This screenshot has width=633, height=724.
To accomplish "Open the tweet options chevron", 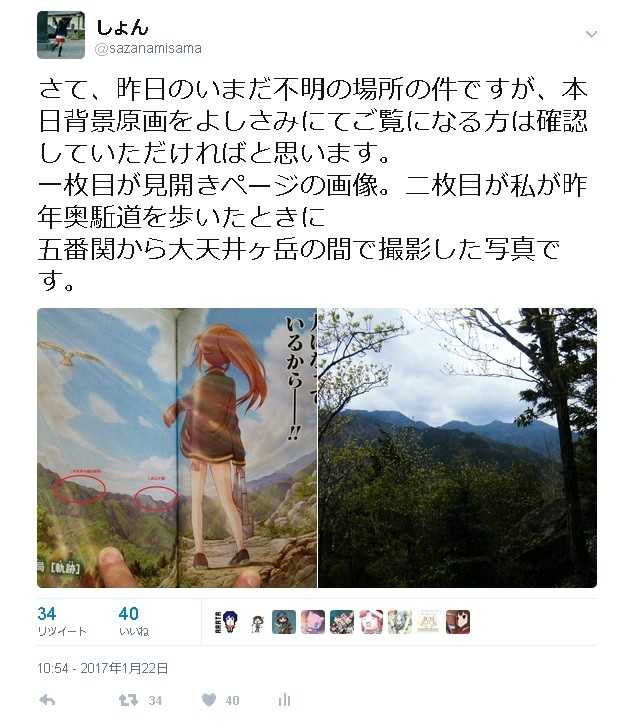I will pos(591,34).
